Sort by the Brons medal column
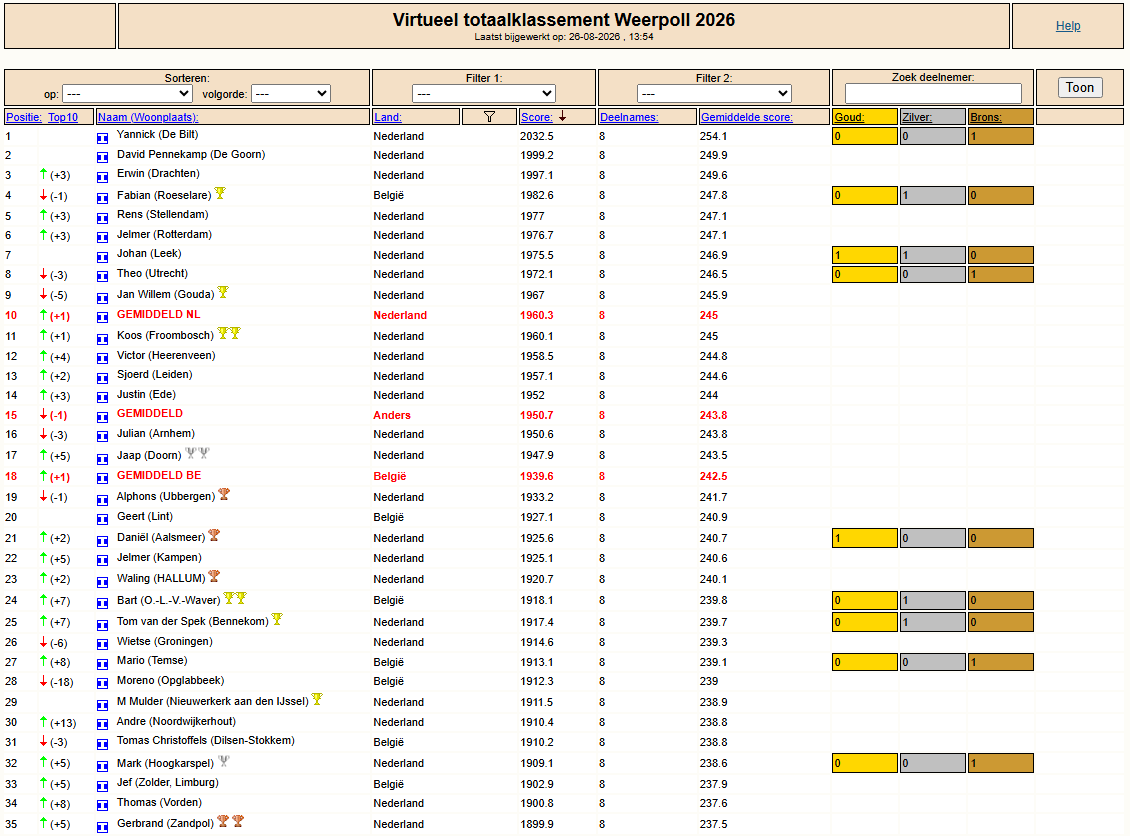Image resolution: width=1130 pixels, height=836 pixels. pos(986,117)
